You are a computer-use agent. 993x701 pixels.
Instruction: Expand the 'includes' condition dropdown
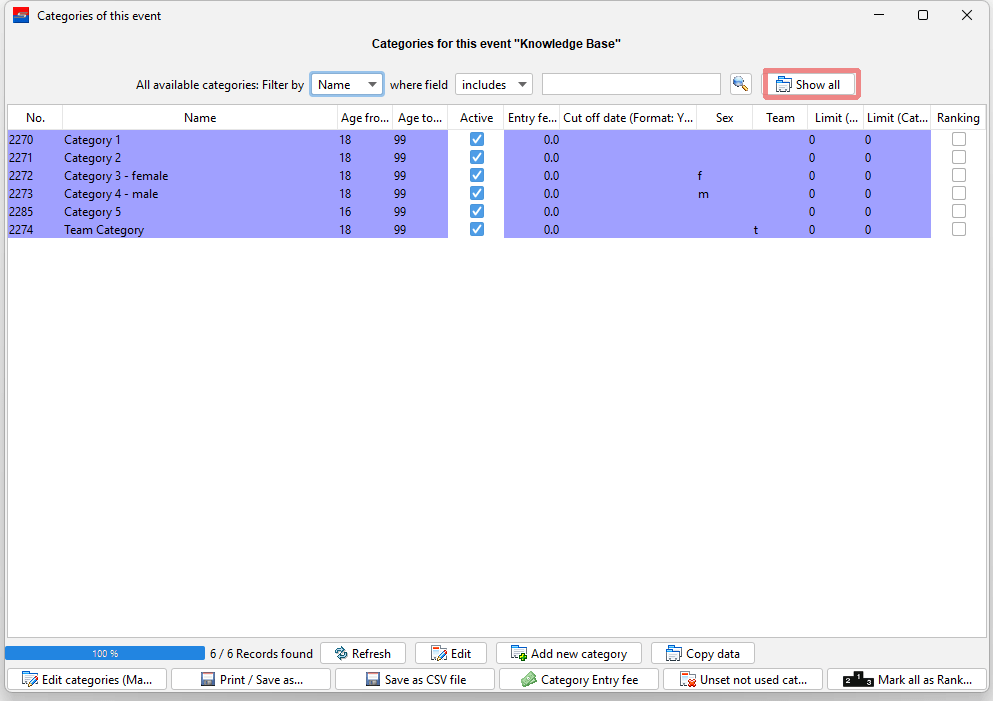(494, 85)
